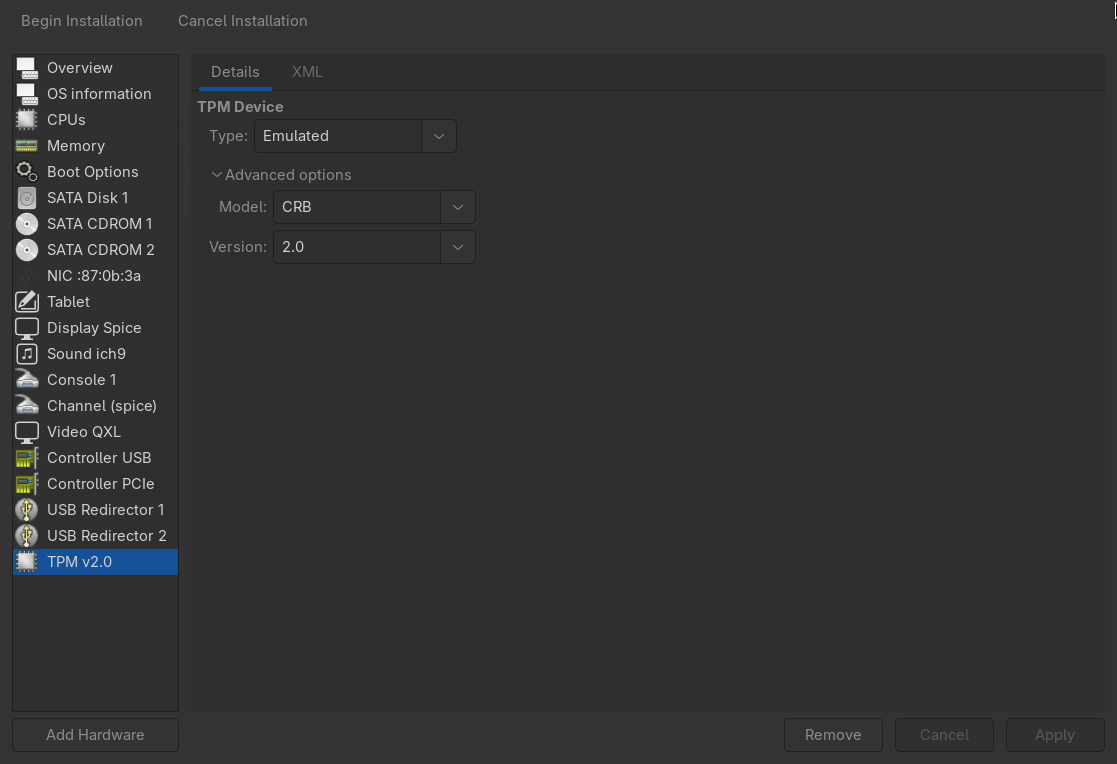
Task: Click Begin Installation
Action: [x=81, y=20]
